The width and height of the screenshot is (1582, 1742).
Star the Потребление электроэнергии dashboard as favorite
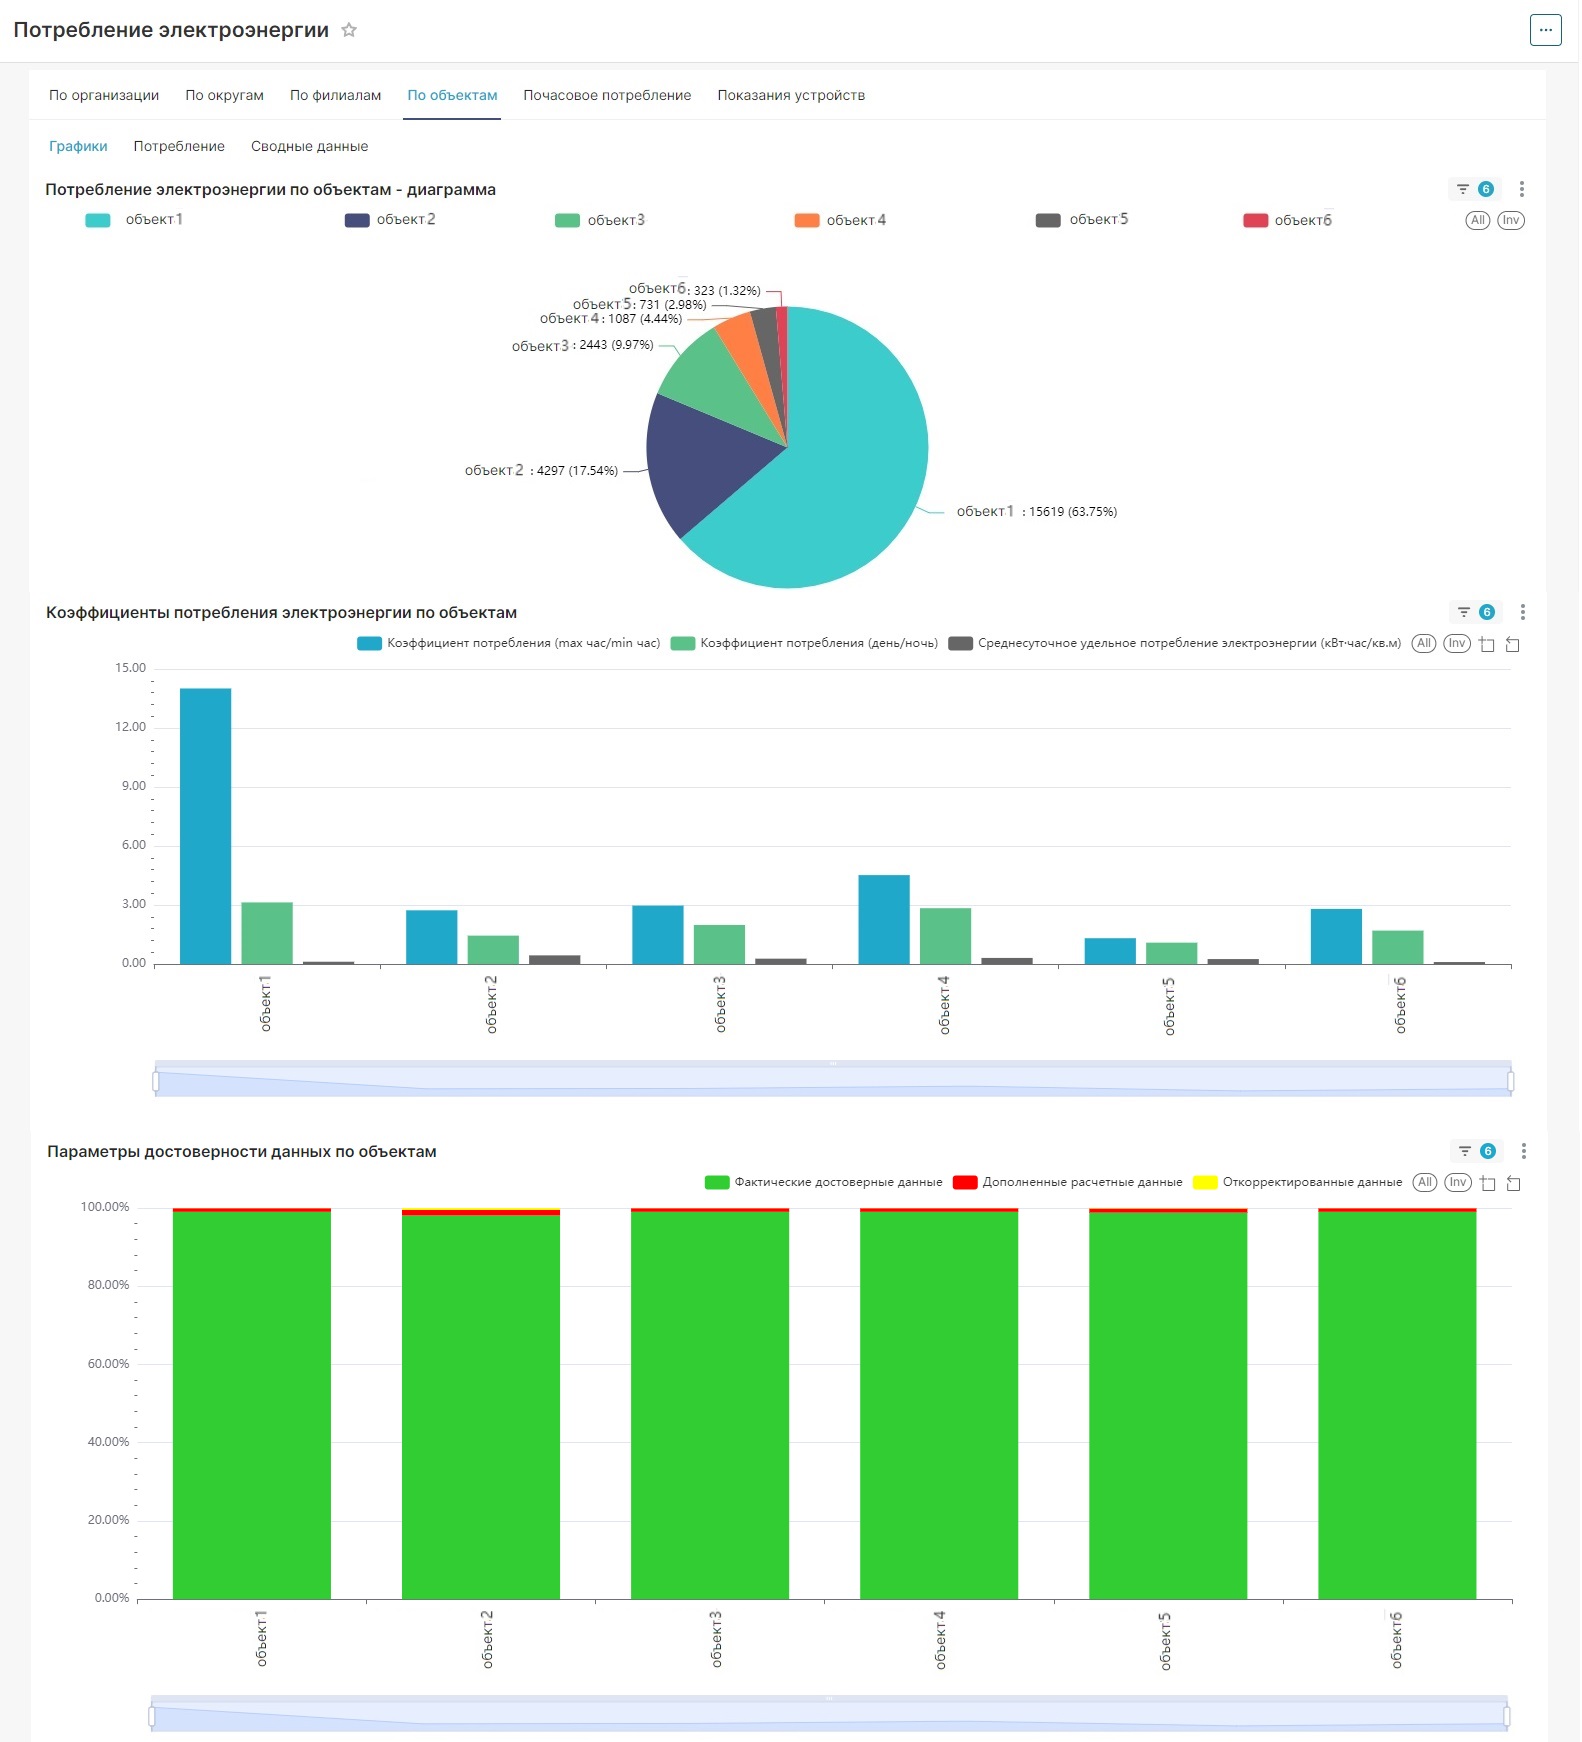(x=349, y=30)
